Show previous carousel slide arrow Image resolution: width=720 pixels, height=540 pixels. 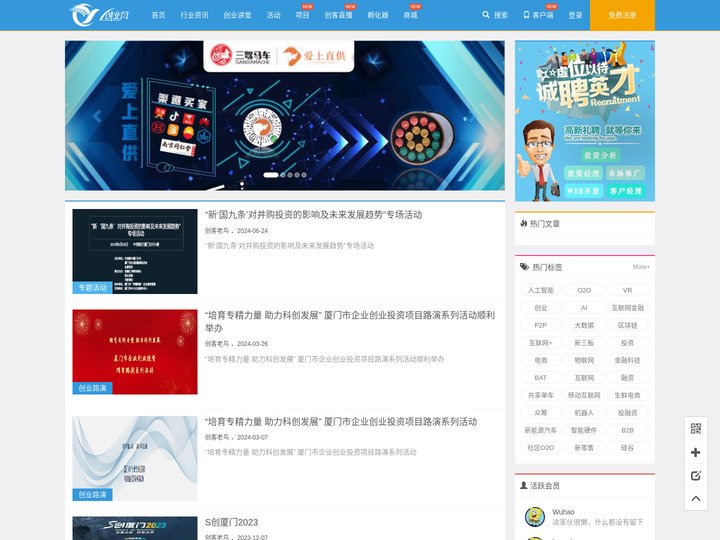97,116
